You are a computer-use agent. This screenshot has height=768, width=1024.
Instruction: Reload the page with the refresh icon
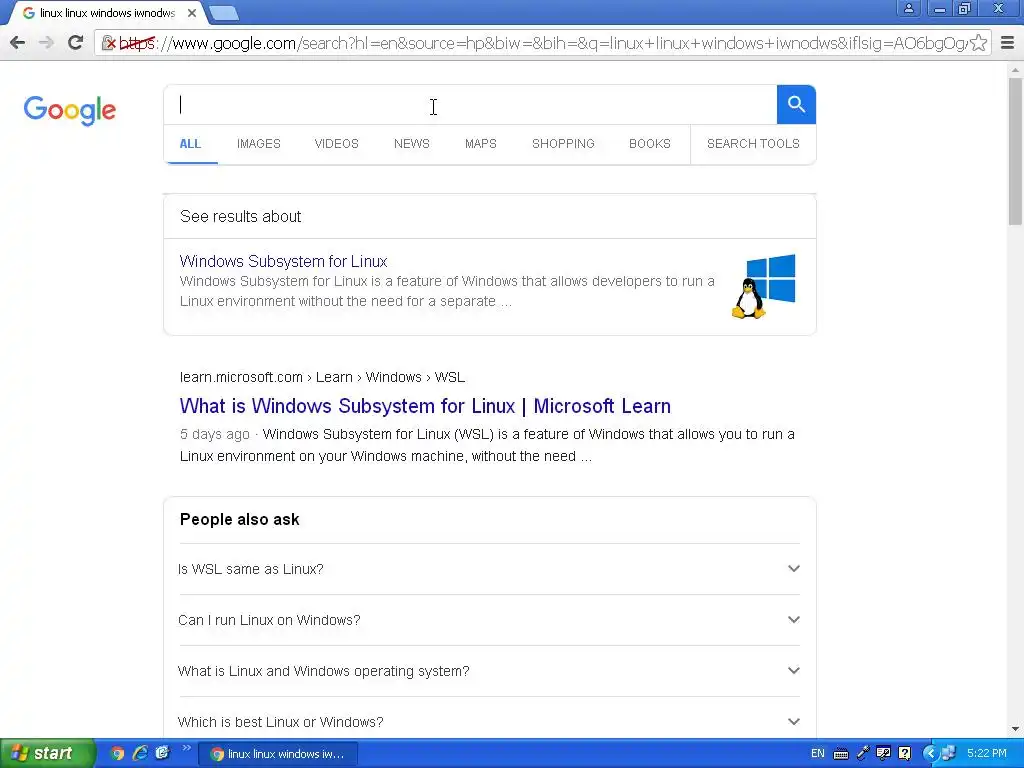coord(75,43)
